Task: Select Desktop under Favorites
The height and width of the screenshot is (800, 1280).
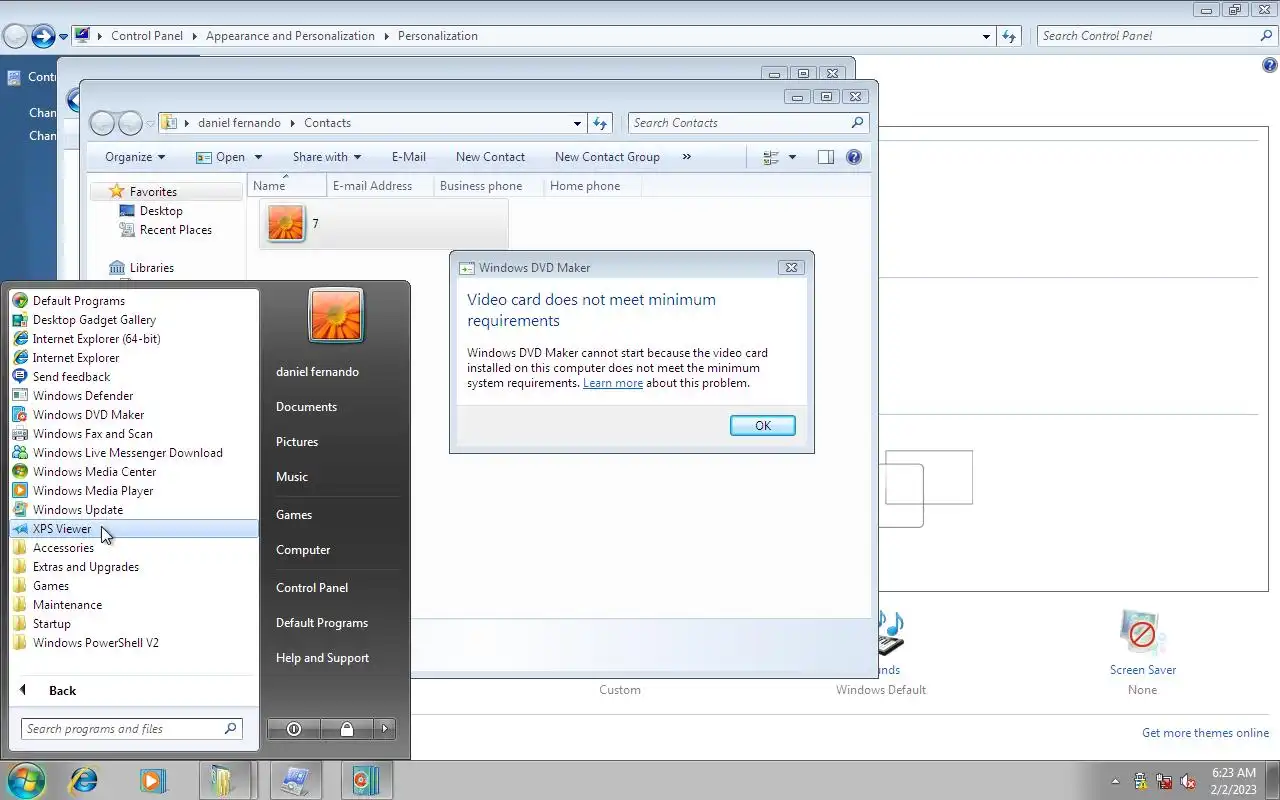Action: click(x=161, y=211)
